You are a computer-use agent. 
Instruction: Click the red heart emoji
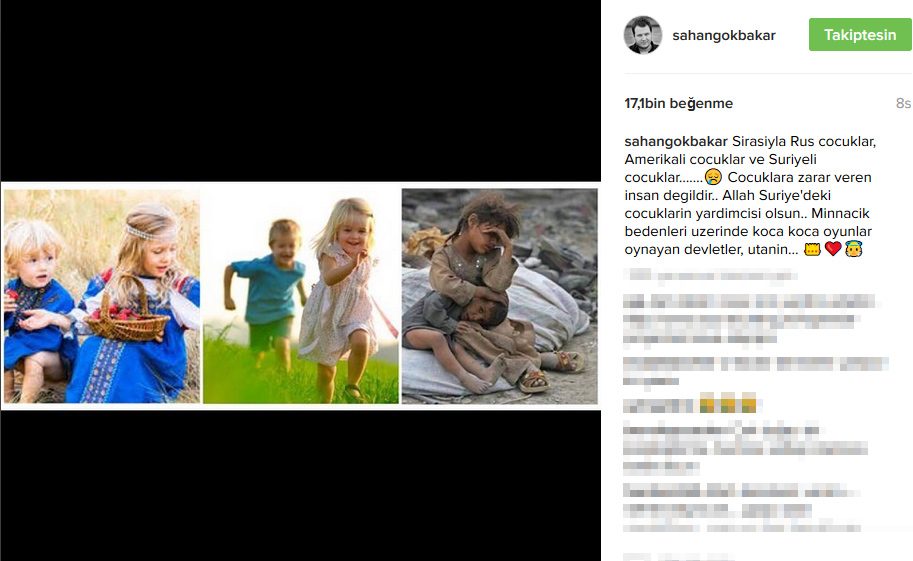pyautogui.click(x=833, y=249)
